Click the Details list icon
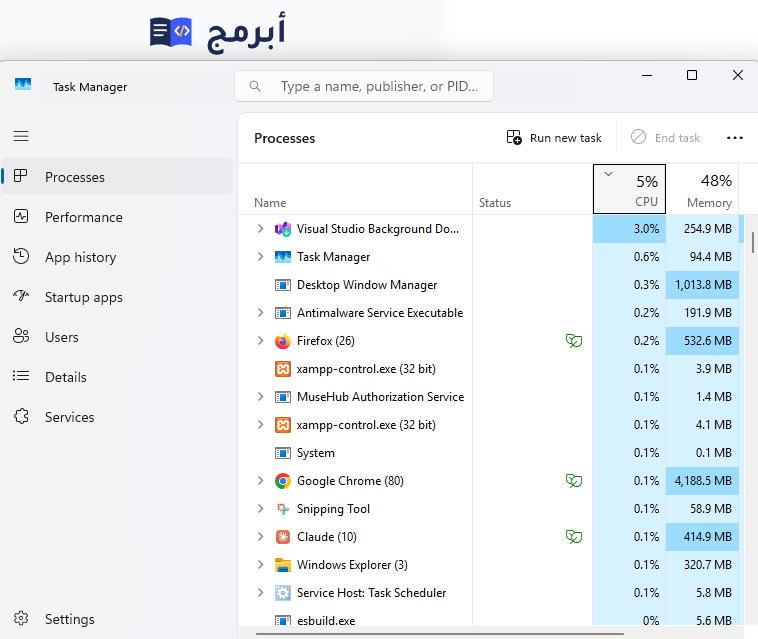The height and width of the screenshot is (639, 758). point(21,376)
